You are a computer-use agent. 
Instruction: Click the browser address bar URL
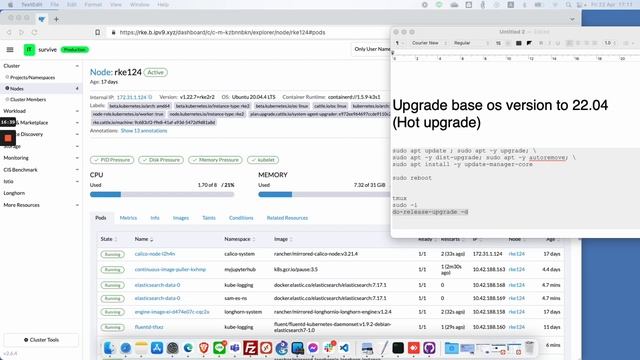222,32
